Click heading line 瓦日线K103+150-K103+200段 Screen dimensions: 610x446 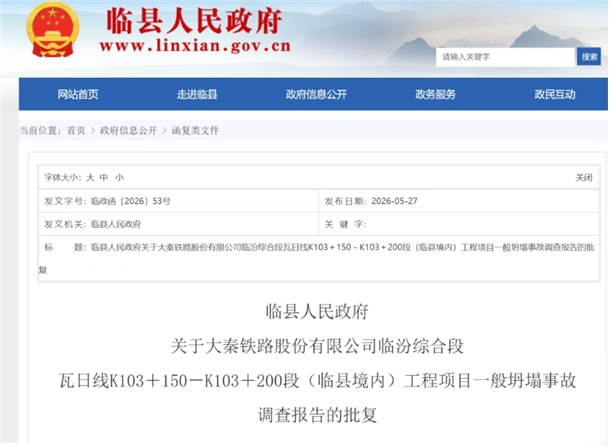317,381
